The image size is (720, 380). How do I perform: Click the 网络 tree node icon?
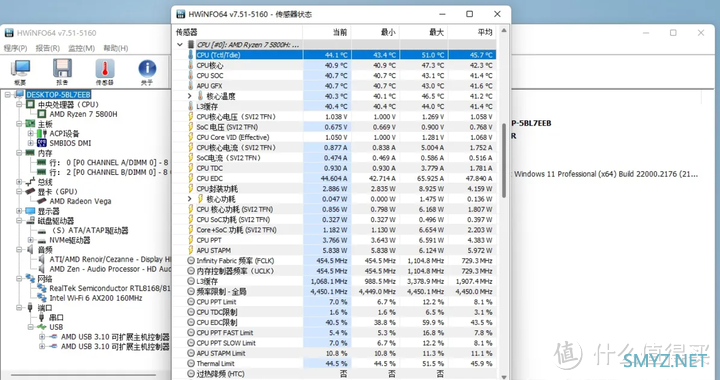[x=30, y=279]
